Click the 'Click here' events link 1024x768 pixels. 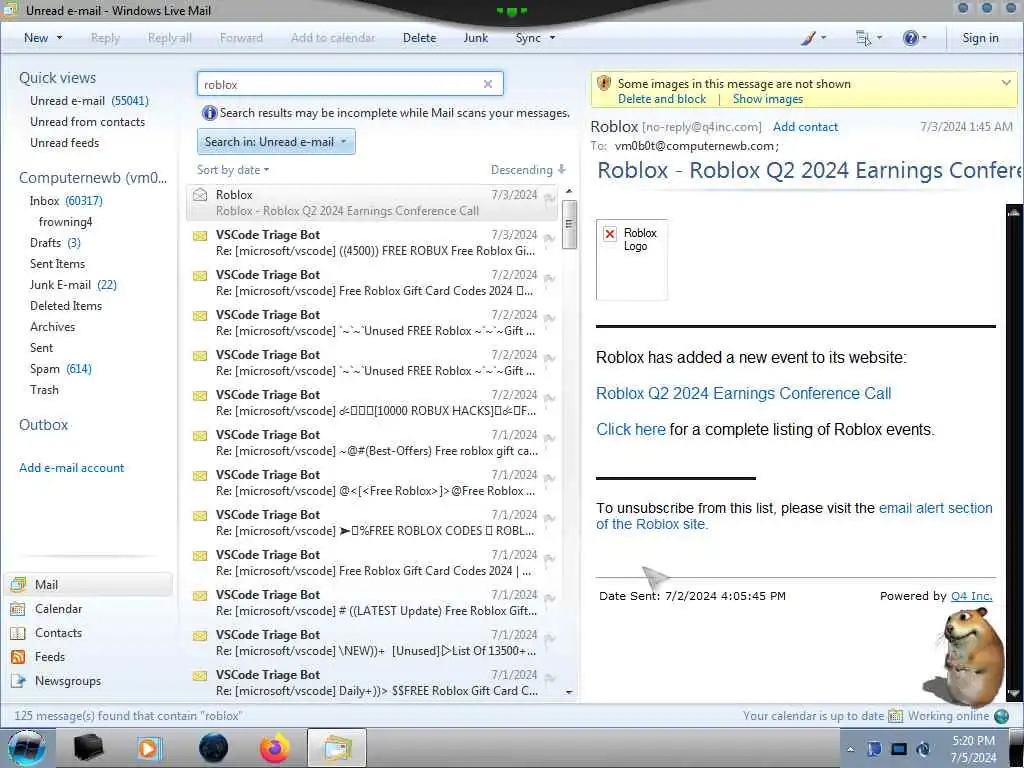coord(630,429)
